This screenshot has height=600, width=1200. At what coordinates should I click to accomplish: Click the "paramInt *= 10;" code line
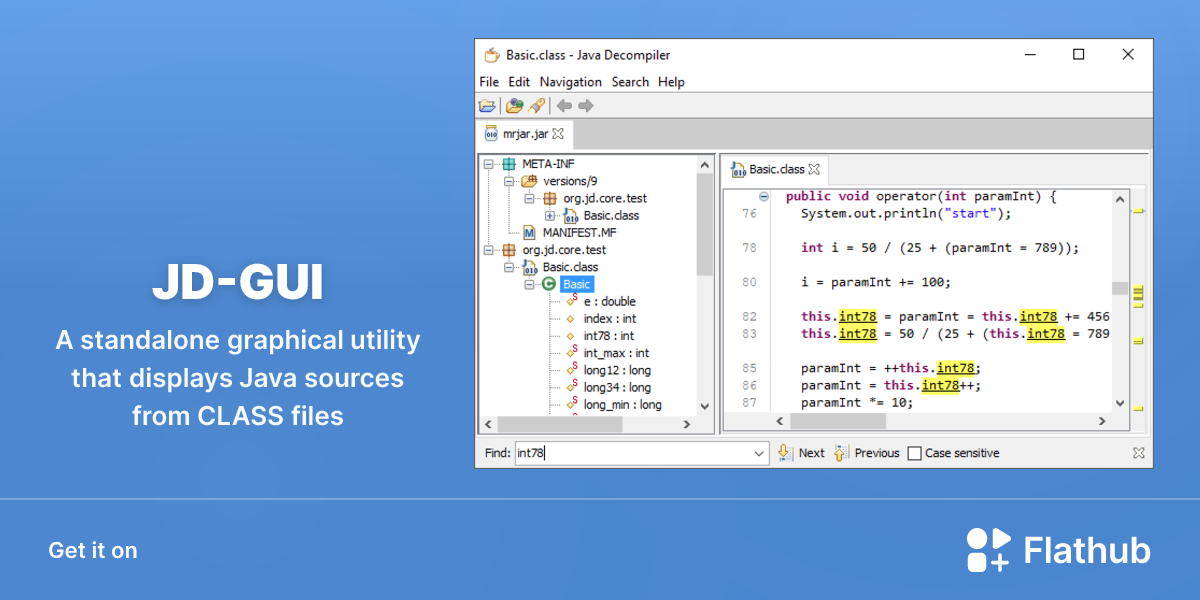(857, 402)
